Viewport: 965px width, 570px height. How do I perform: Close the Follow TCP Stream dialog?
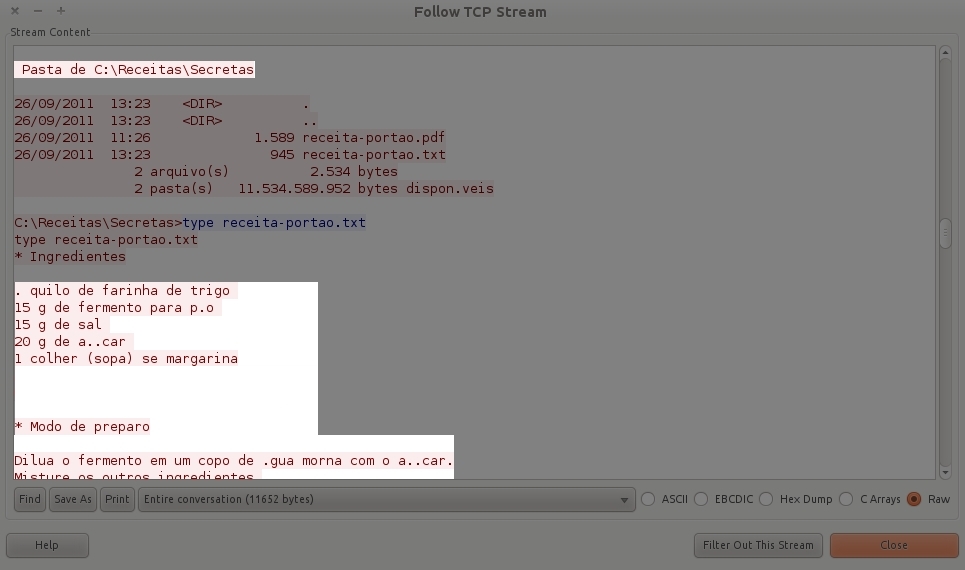click(x=894, y=545)
